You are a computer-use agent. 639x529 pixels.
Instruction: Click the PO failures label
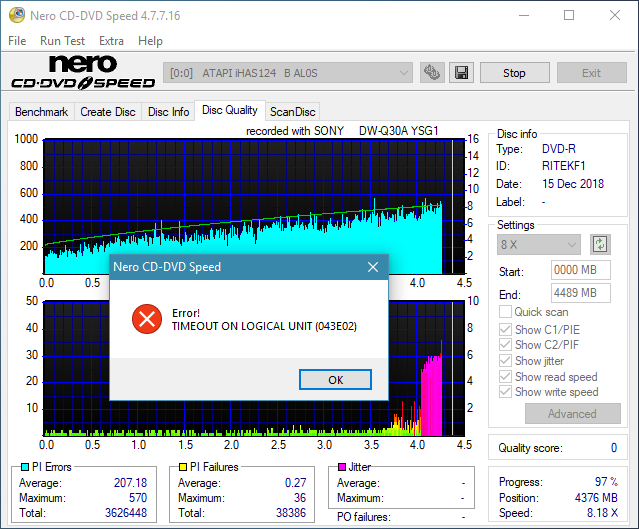[364, 517]
